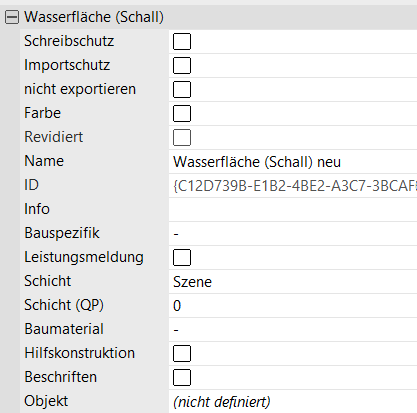The image size is (417, 413).
Task: Select the Schicht property label
Action: (x=48, y=281)
